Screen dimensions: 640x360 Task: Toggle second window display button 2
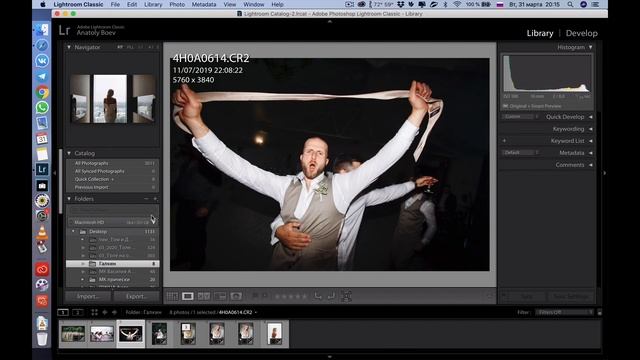78,312
